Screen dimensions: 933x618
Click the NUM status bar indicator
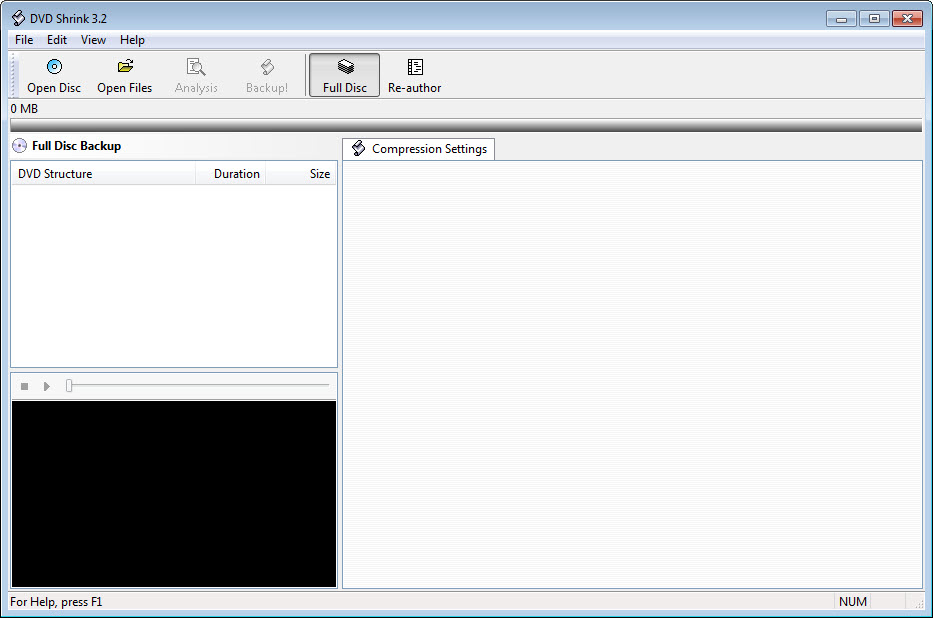click(x=852, y=602)
